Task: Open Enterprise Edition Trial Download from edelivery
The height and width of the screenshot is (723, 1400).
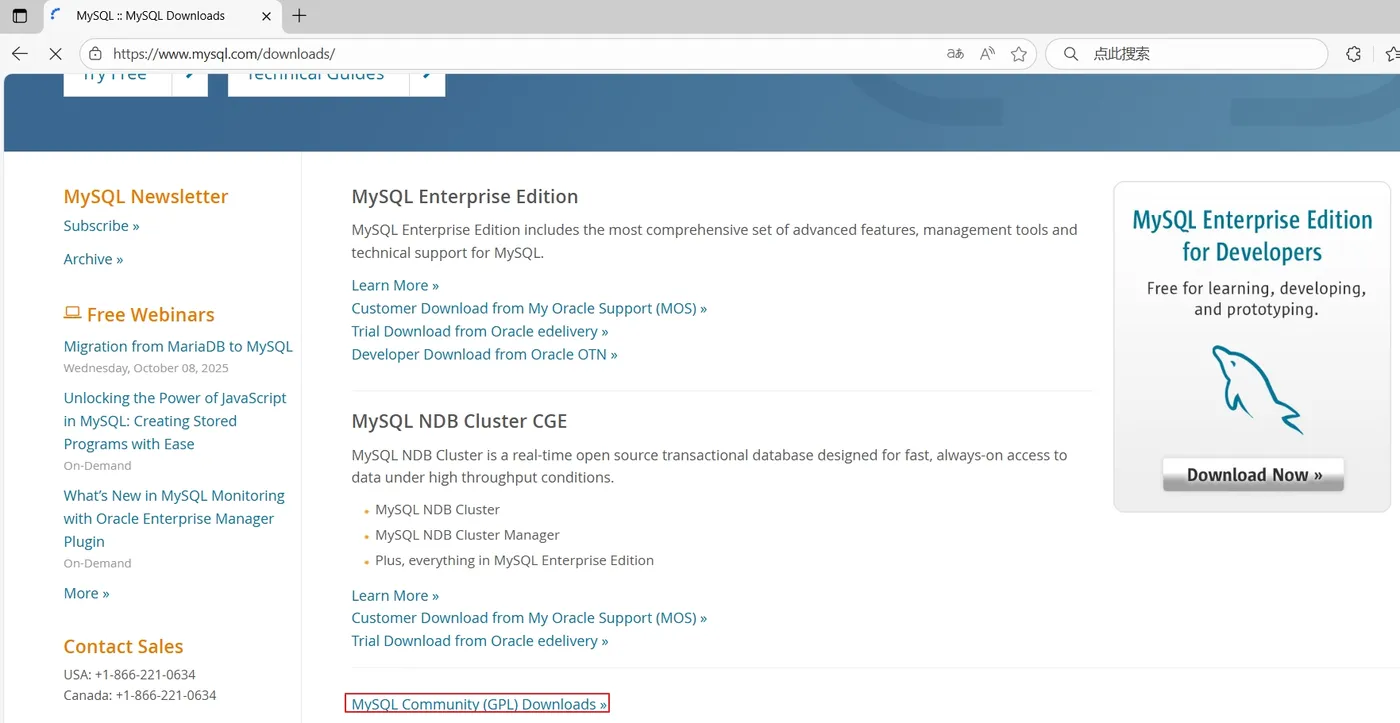Action: pos(480,331)
